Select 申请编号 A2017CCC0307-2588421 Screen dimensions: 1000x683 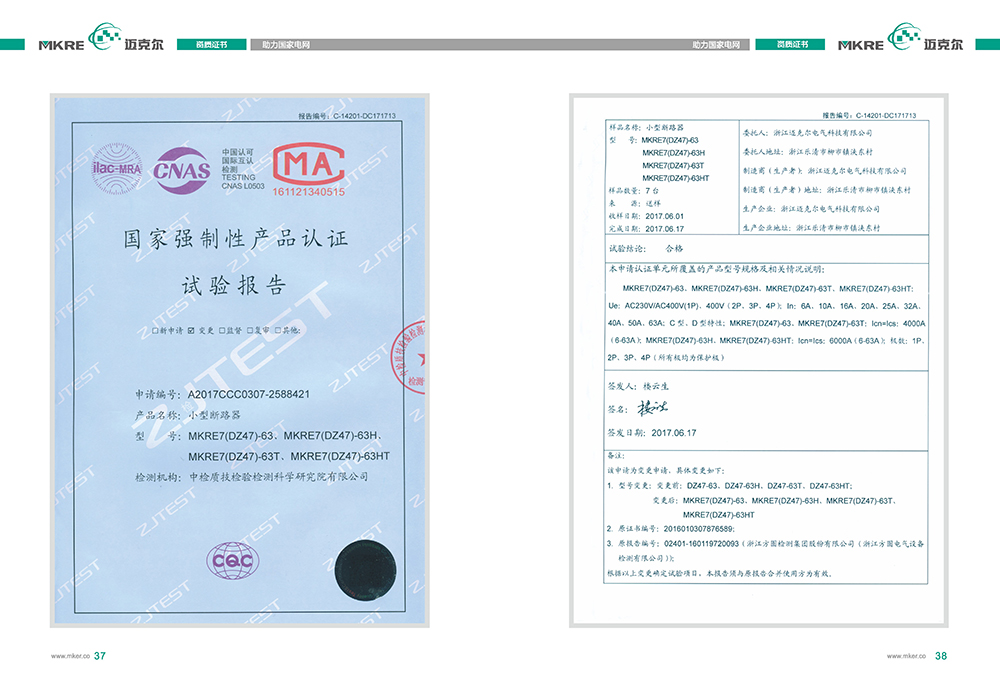[223, 395]
